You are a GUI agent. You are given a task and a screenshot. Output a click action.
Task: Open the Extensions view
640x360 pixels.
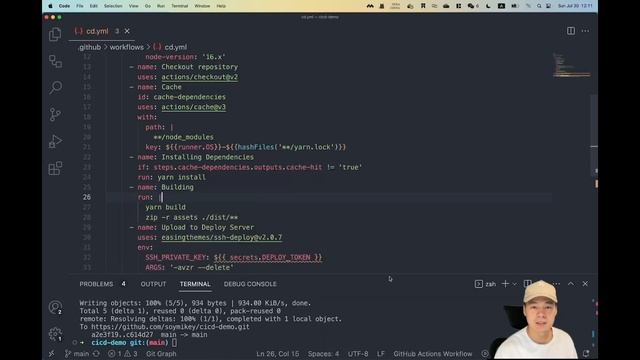click(55, 168)
